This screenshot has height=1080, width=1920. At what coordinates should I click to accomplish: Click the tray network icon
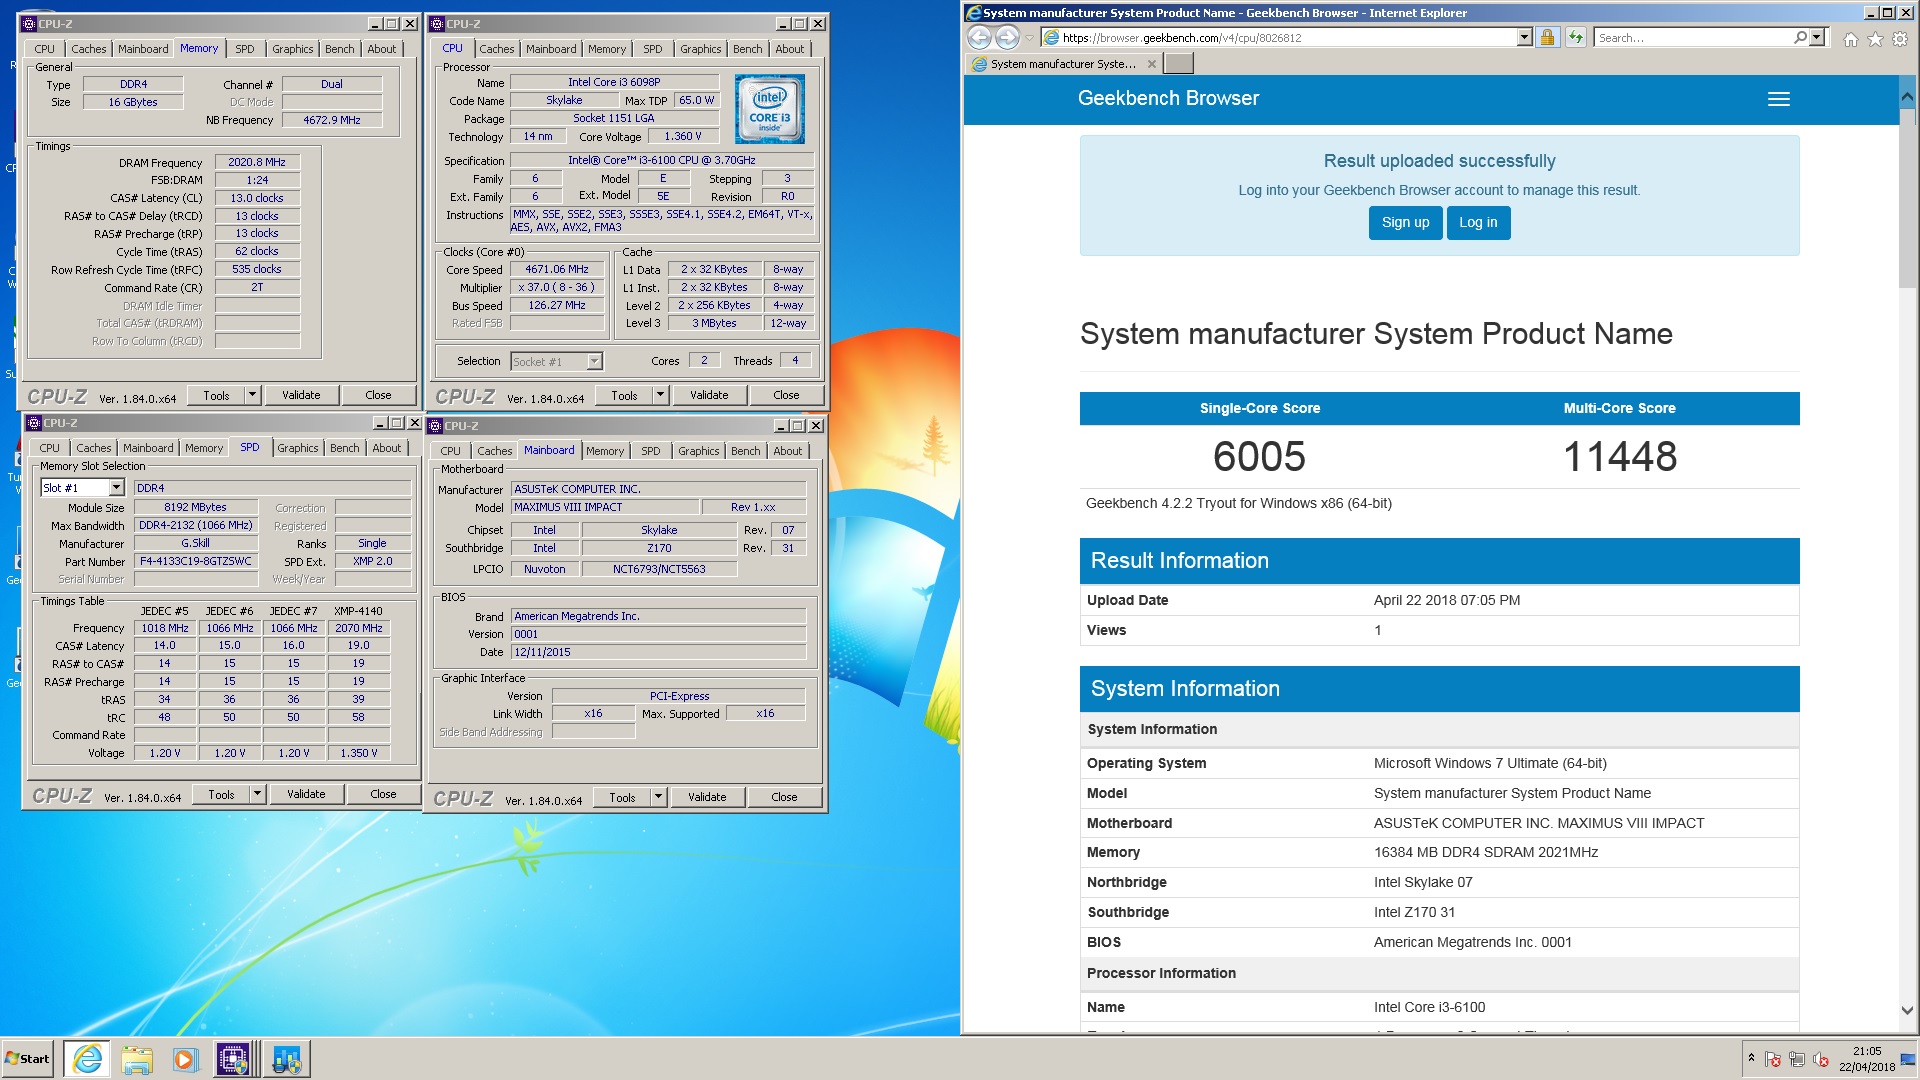(1797, 1060)
